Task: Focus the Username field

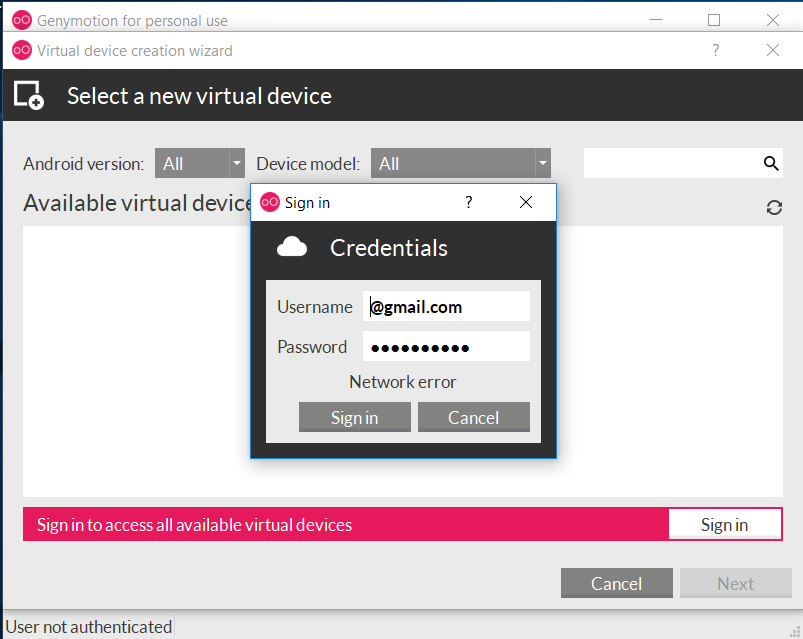Action: (446, 306)
